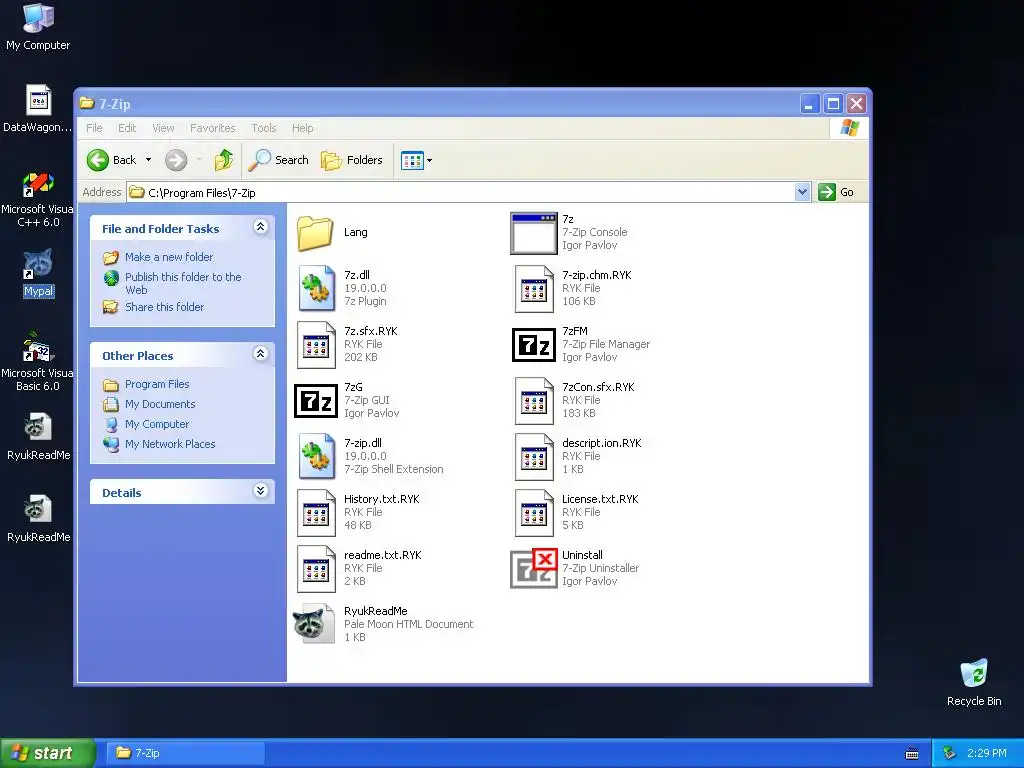1024x768 pixels.
Task: Open the Lang folder icon
Action: pos(315,233)
